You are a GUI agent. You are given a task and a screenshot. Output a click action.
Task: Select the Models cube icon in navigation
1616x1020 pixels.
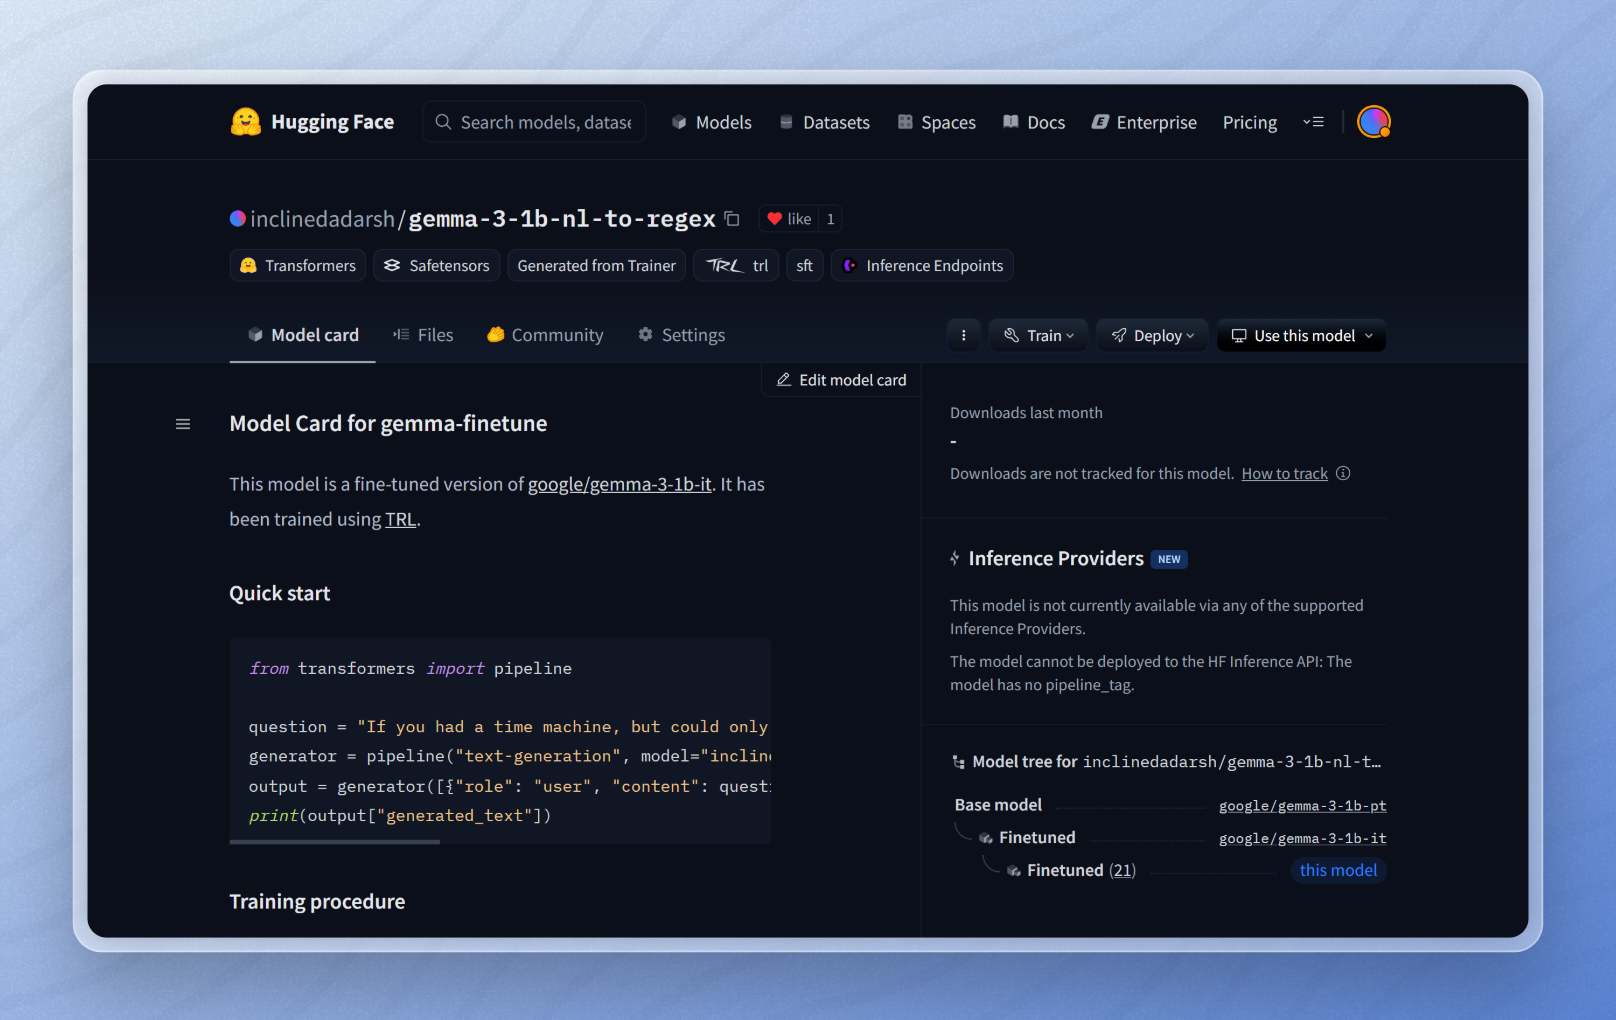point(679,122)
